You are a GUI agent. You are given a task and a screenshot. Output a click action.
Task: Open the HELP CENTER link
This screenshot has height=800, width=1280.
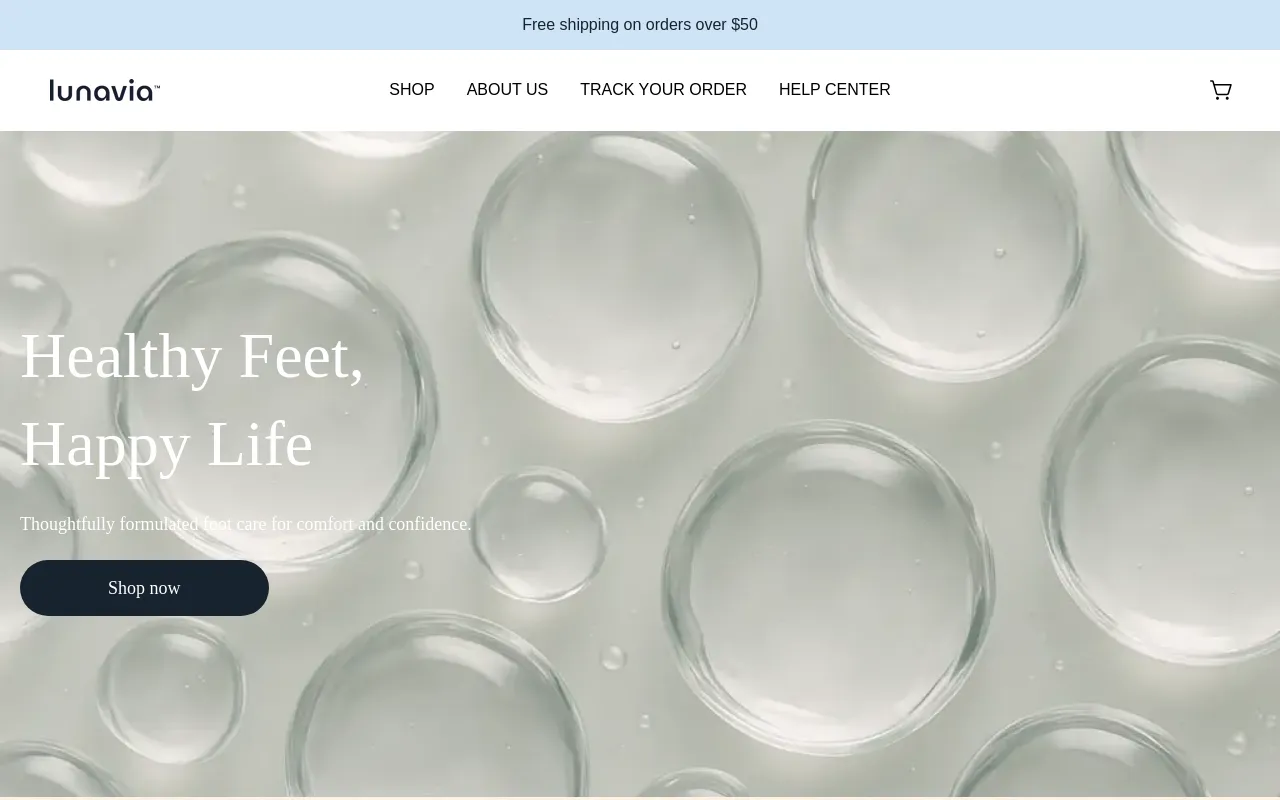click(x=834, y=90)
